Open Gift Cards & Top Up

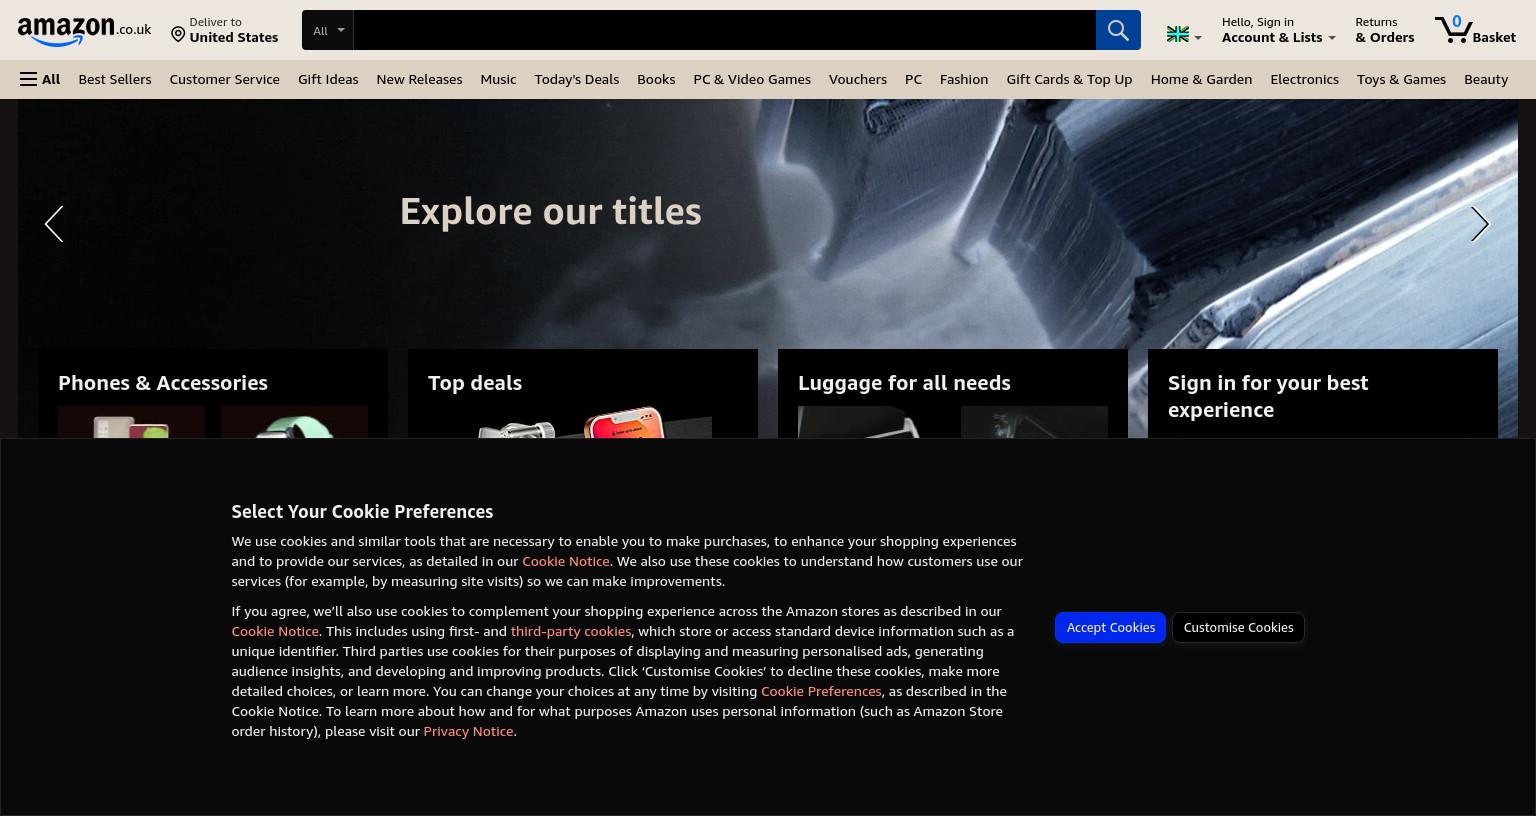[1069, 79]
